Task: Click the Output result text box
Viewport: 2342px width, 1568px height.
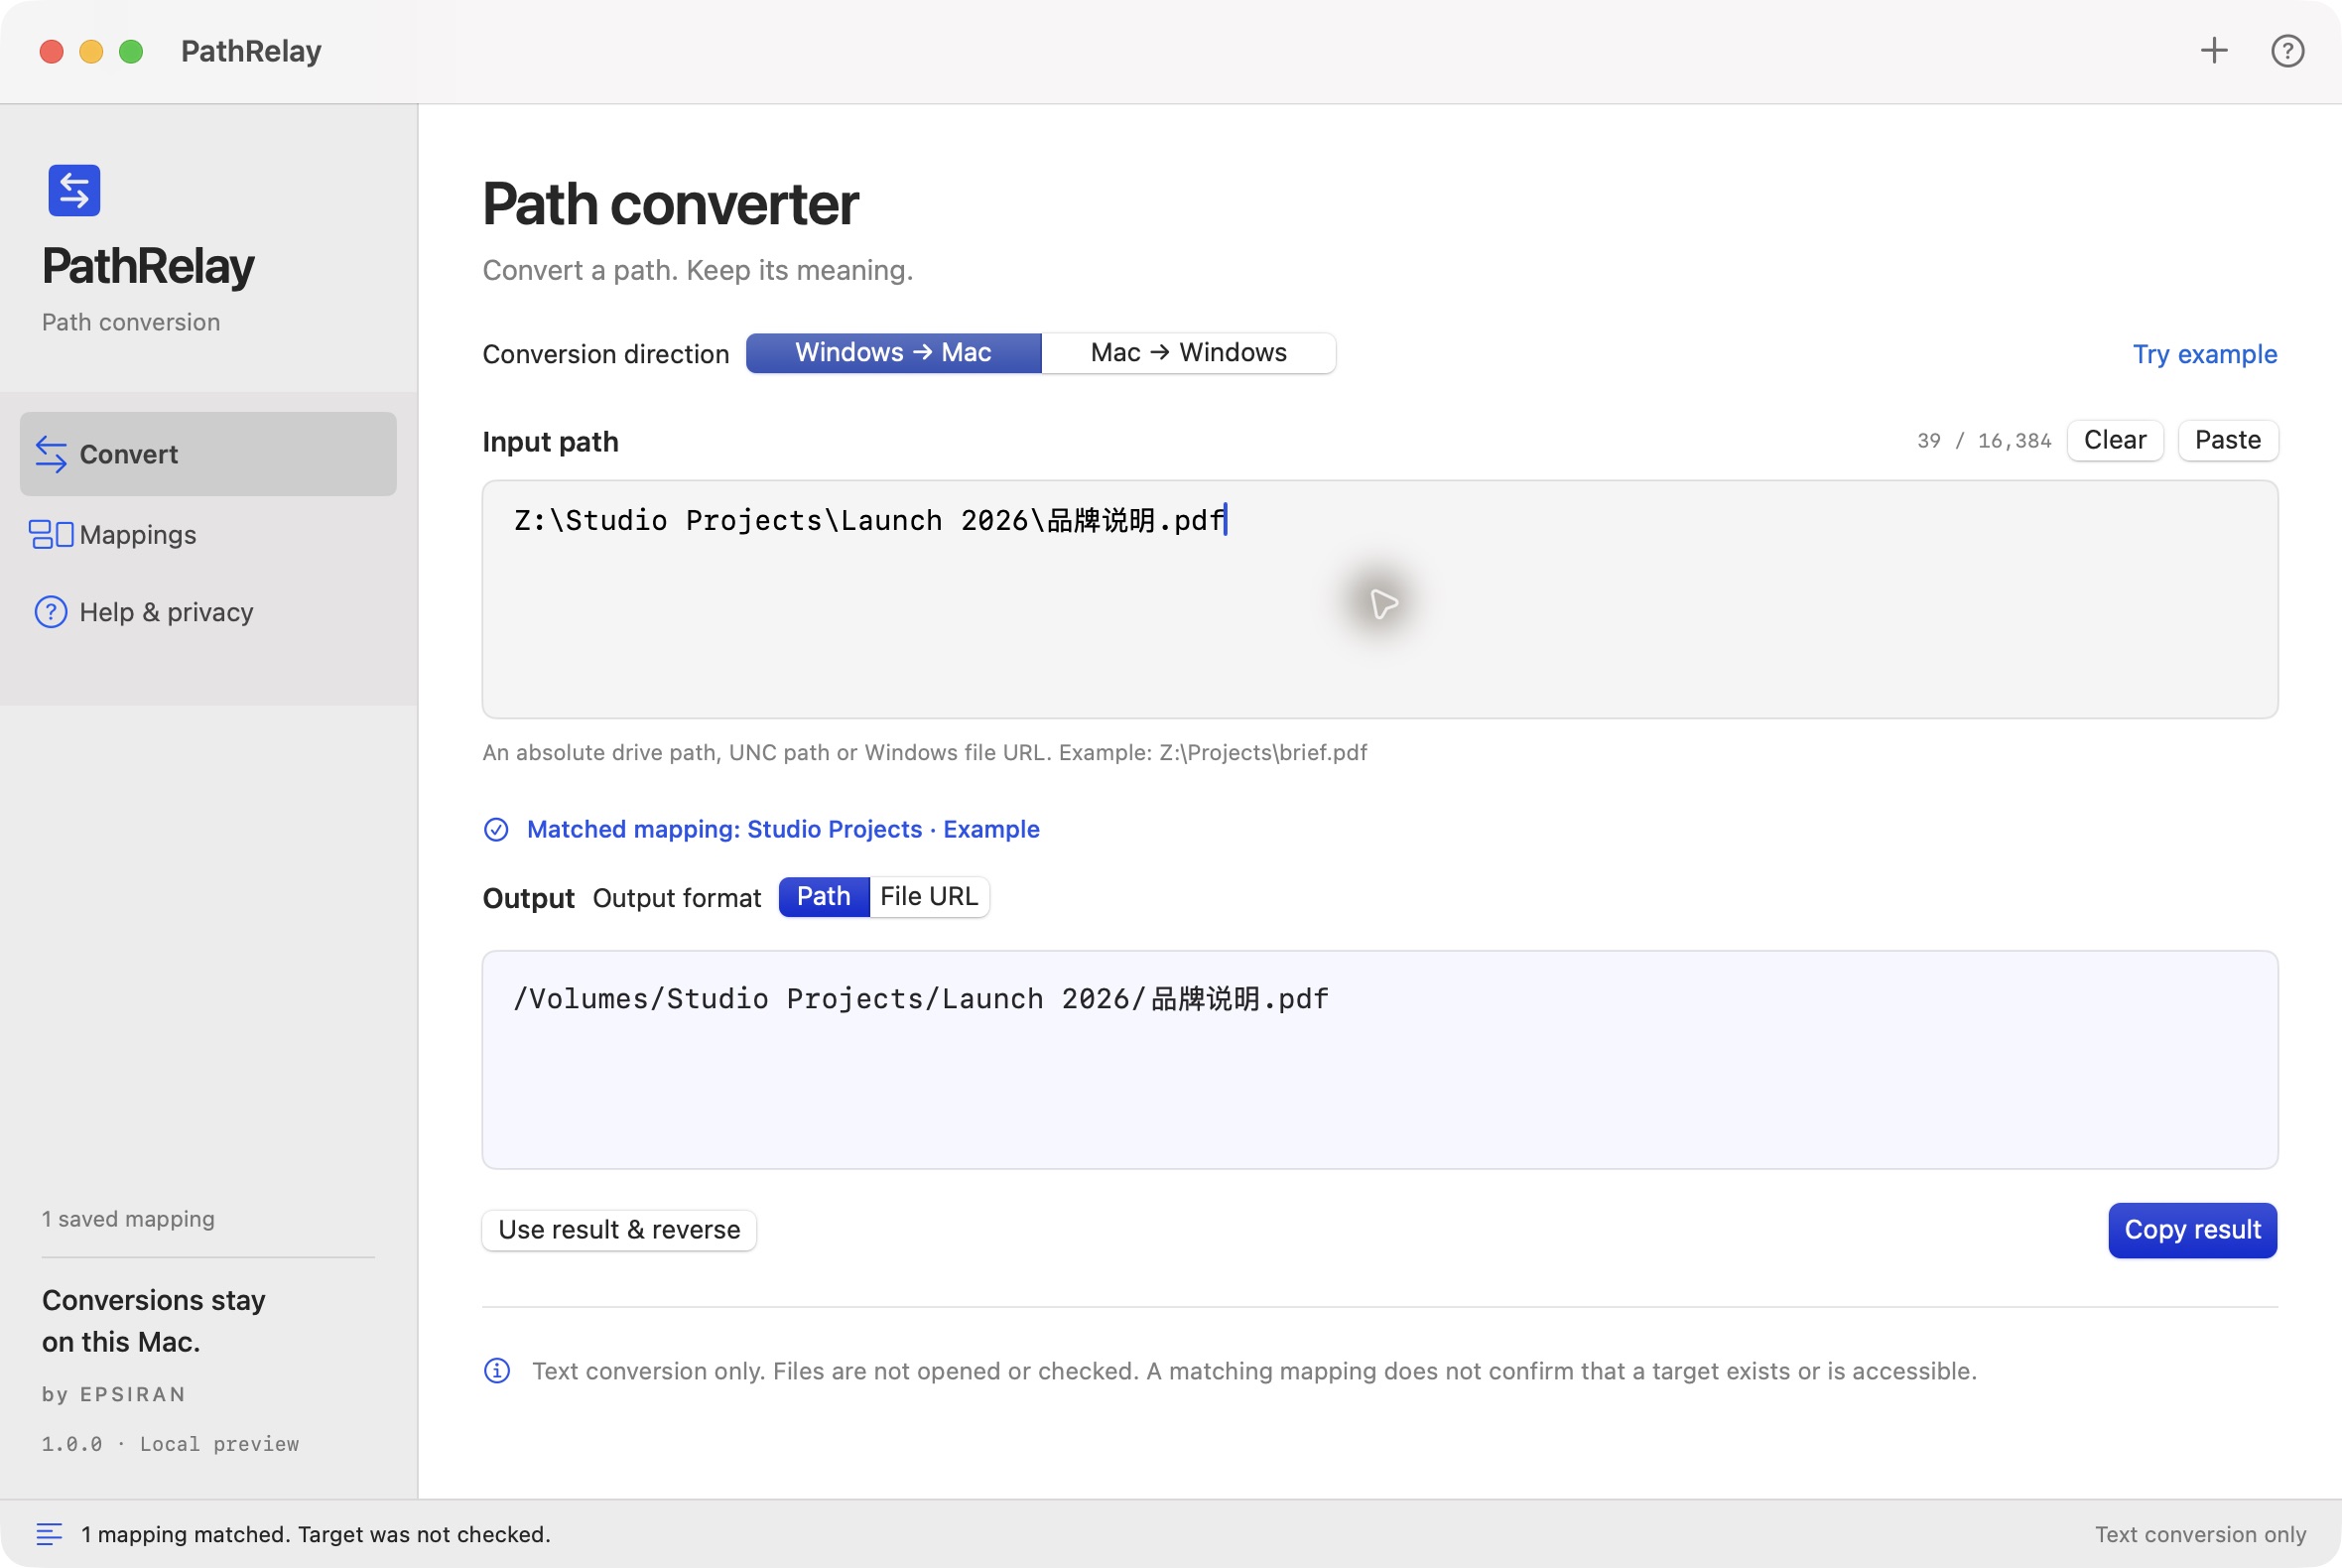Action: (x=1380, y=1060)
